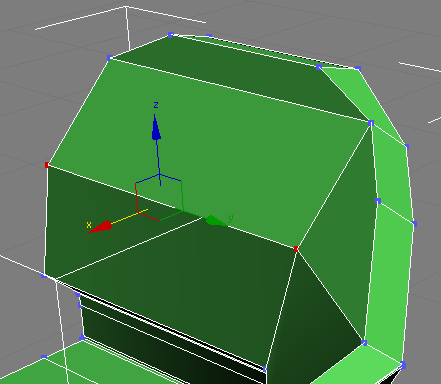Viewport: 441px width, 384px height.
Task: Select the leftmost blue vertex on the top edge
Action: pyautogui.click(x=171, y=35)
